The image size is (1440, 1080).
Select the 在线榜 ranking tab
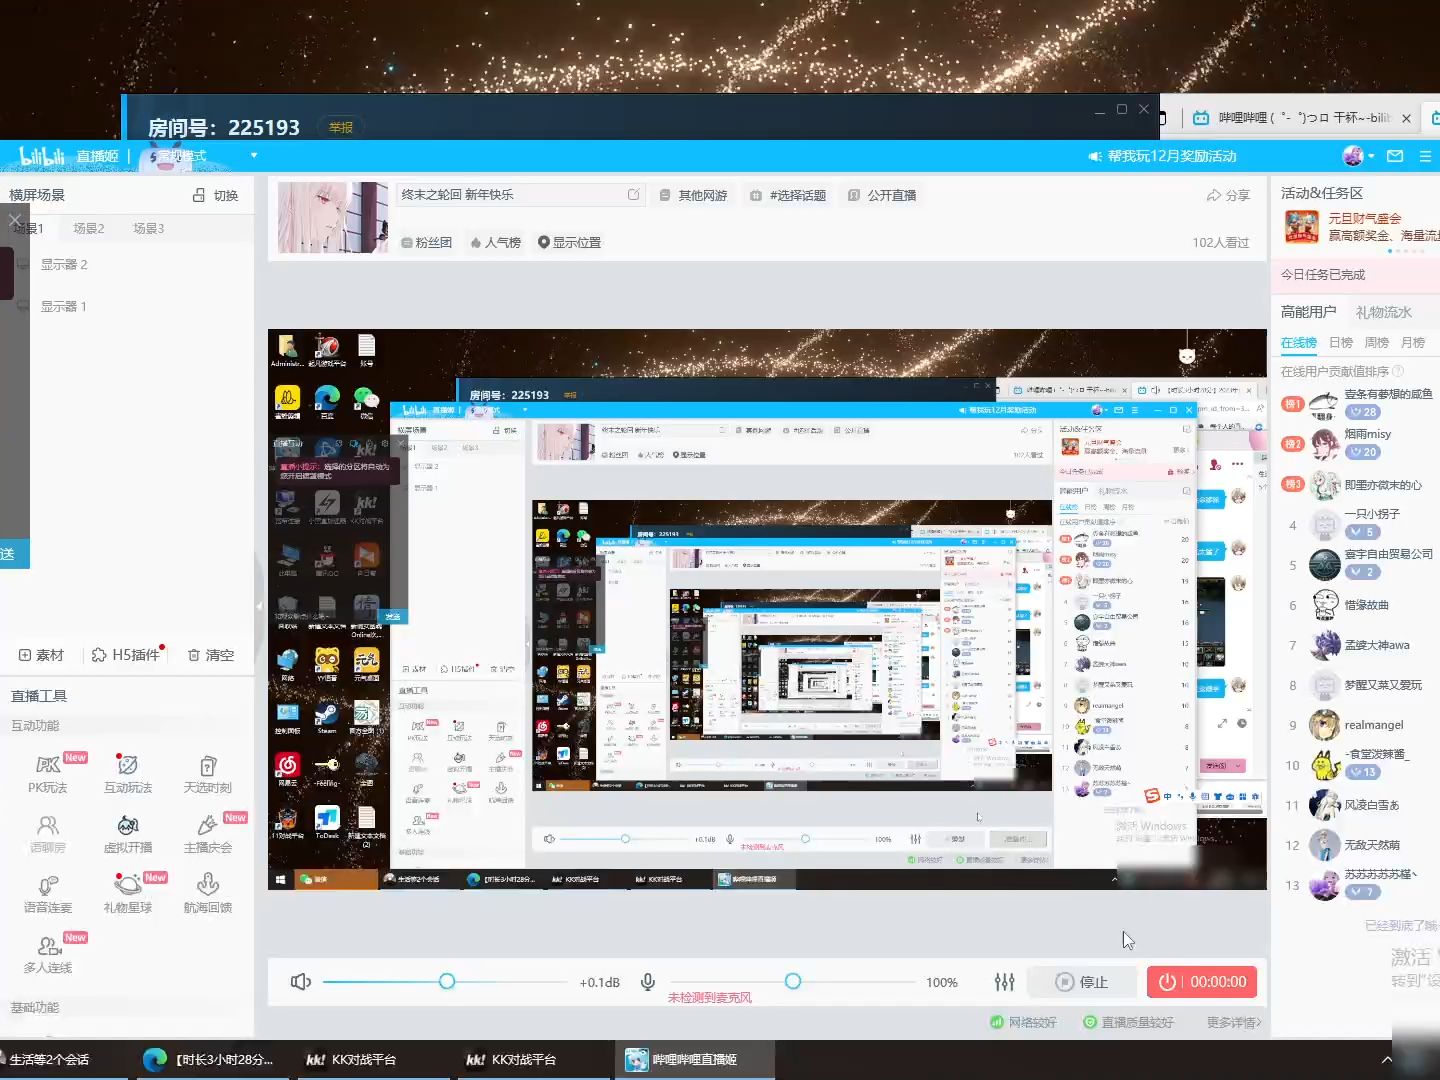click(x=1299, y=342)
